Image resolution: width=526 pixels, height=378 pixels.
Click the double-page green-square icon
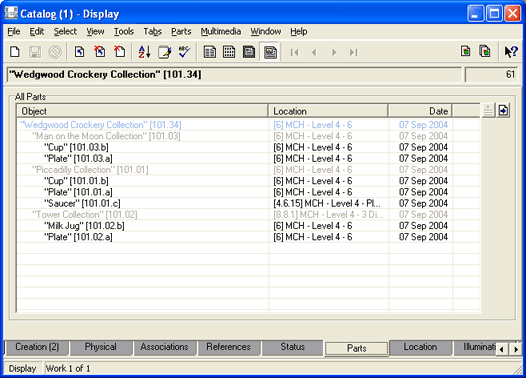(485, 51)
